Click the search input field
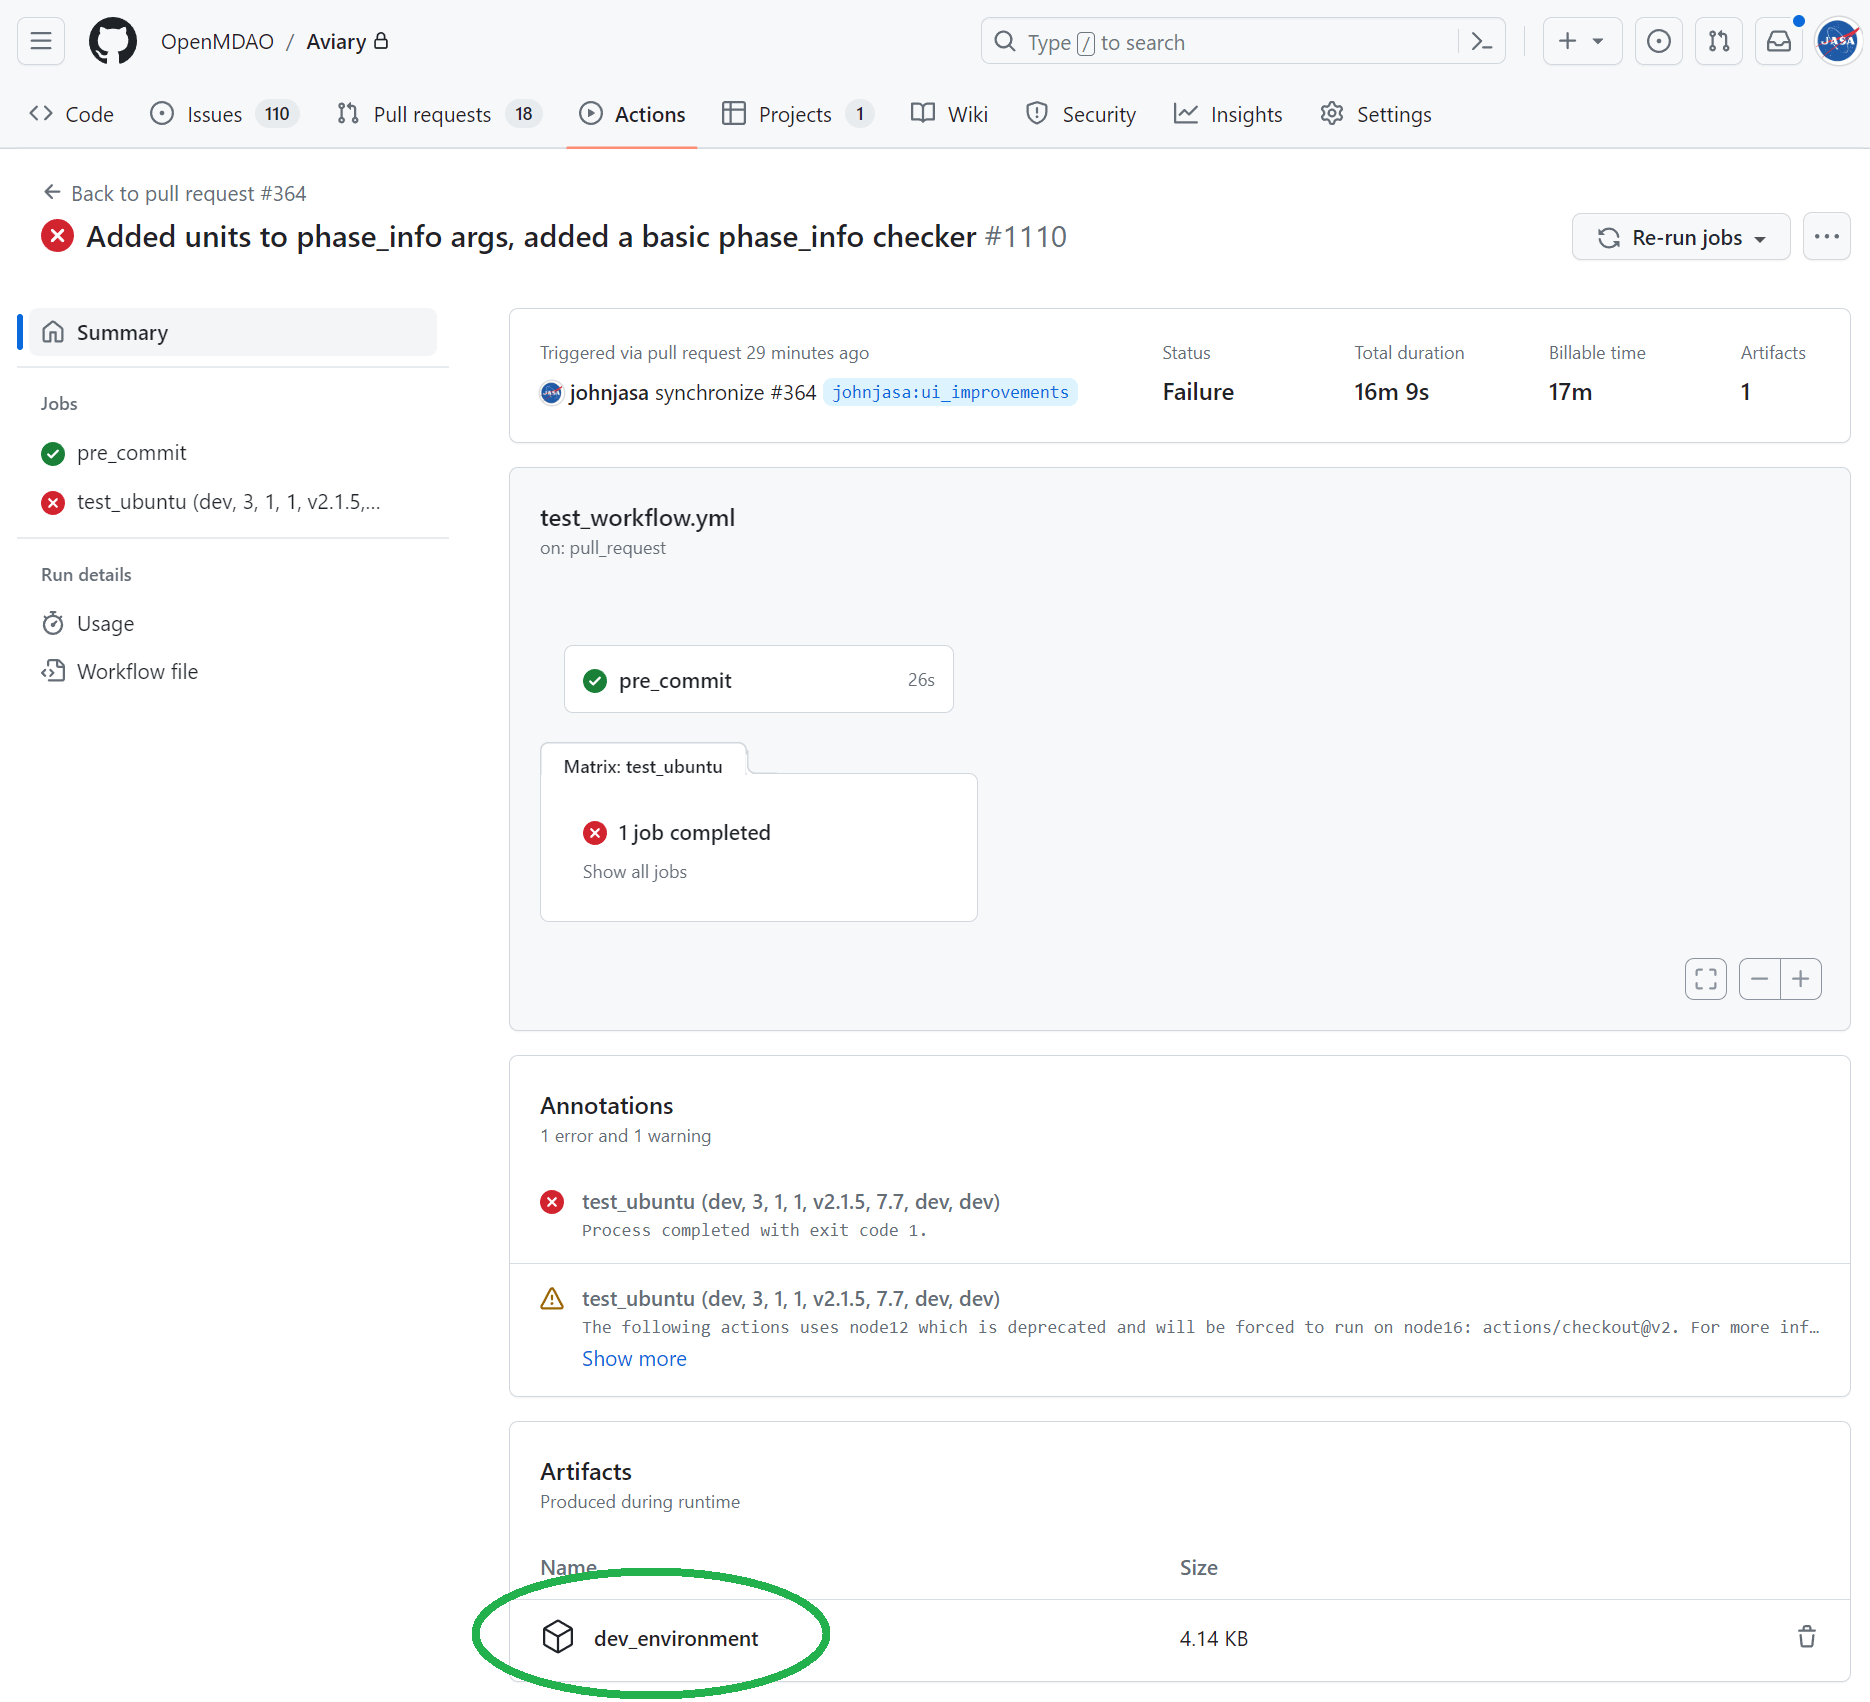The width and height of the screenshot is (1870, 1702). click(1243, 41)
